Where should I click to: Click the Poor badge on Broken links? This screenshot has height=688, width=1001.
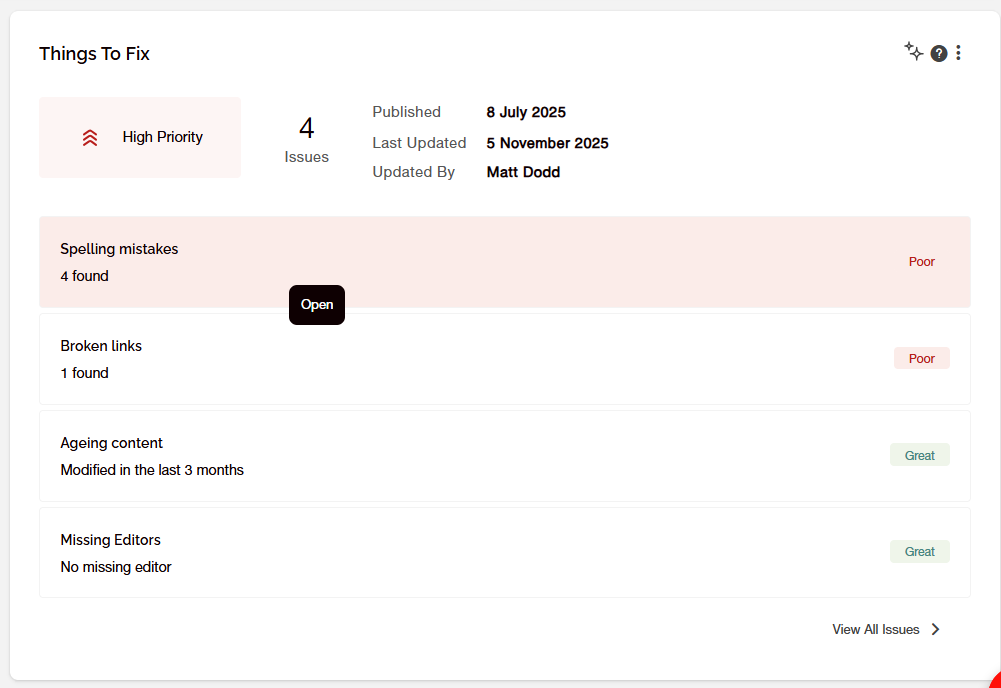tap(921, 359)
